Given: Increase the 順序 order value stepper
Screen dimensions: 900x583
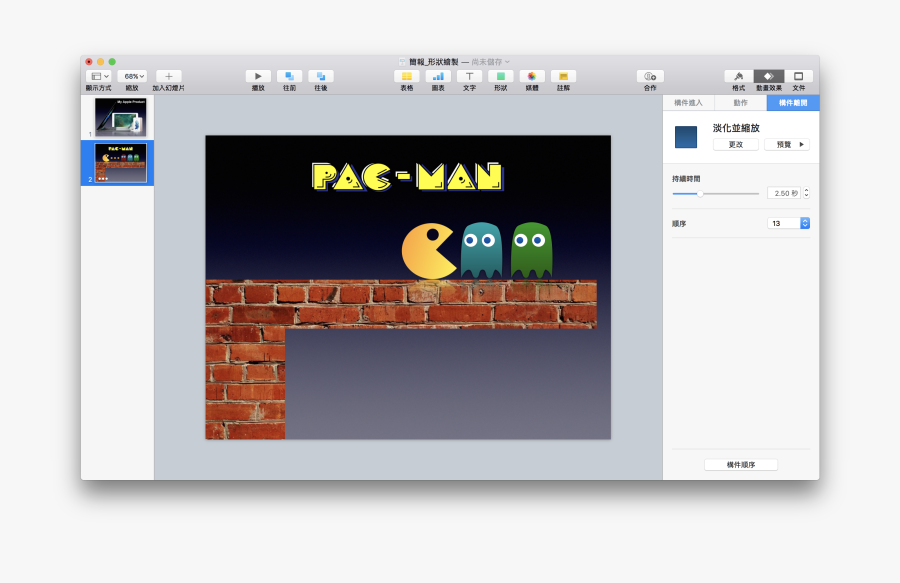Looking at the screenshot, I should point(803,219).
